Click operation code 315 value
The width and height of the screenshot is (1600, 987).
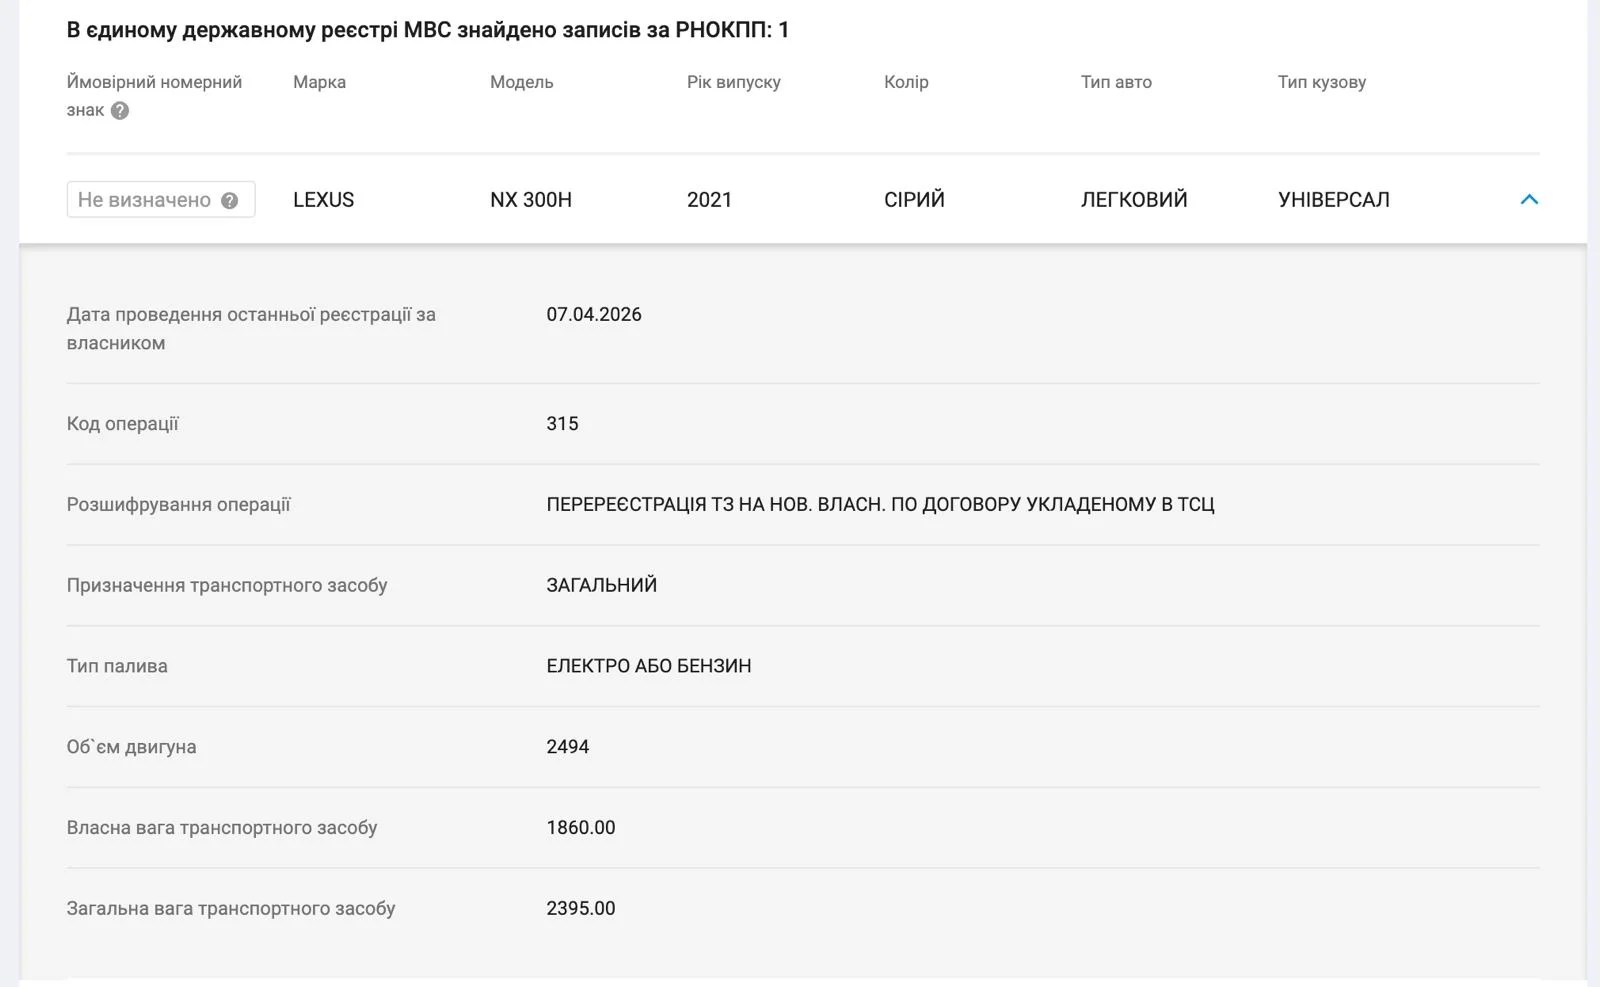point(562,424)
